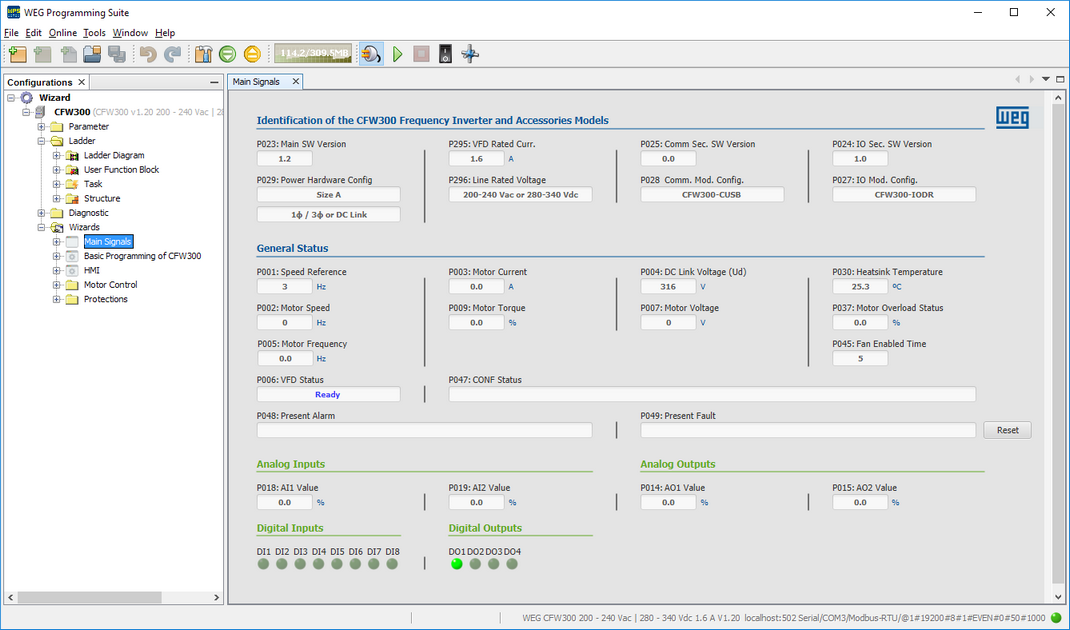The image size is (1070, 630).
Task: Click the Reset fault button
Action: coord(1007,430)
